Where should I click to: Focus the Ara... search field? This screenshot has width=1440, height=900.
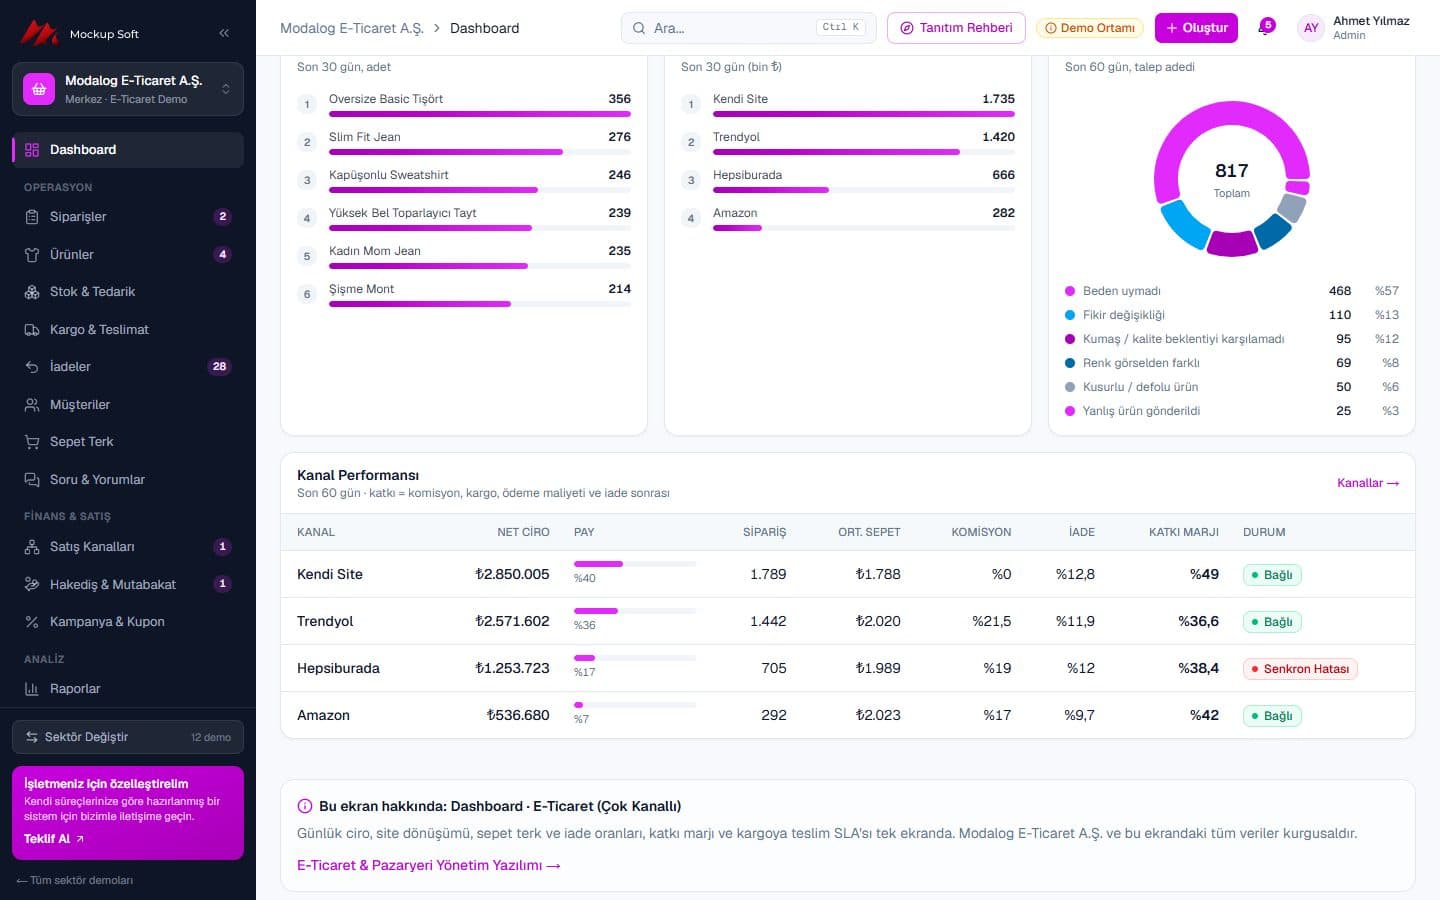tap(748, 28)
